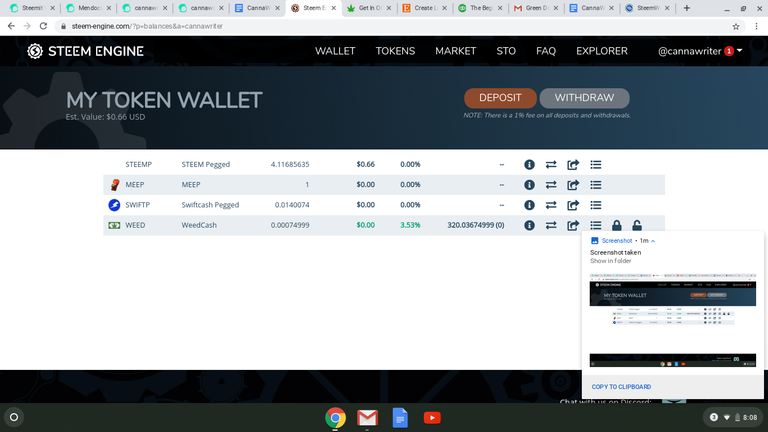Open the ChromeOS launcher circle
768x432 pixels.
click(x=14, y=417)
